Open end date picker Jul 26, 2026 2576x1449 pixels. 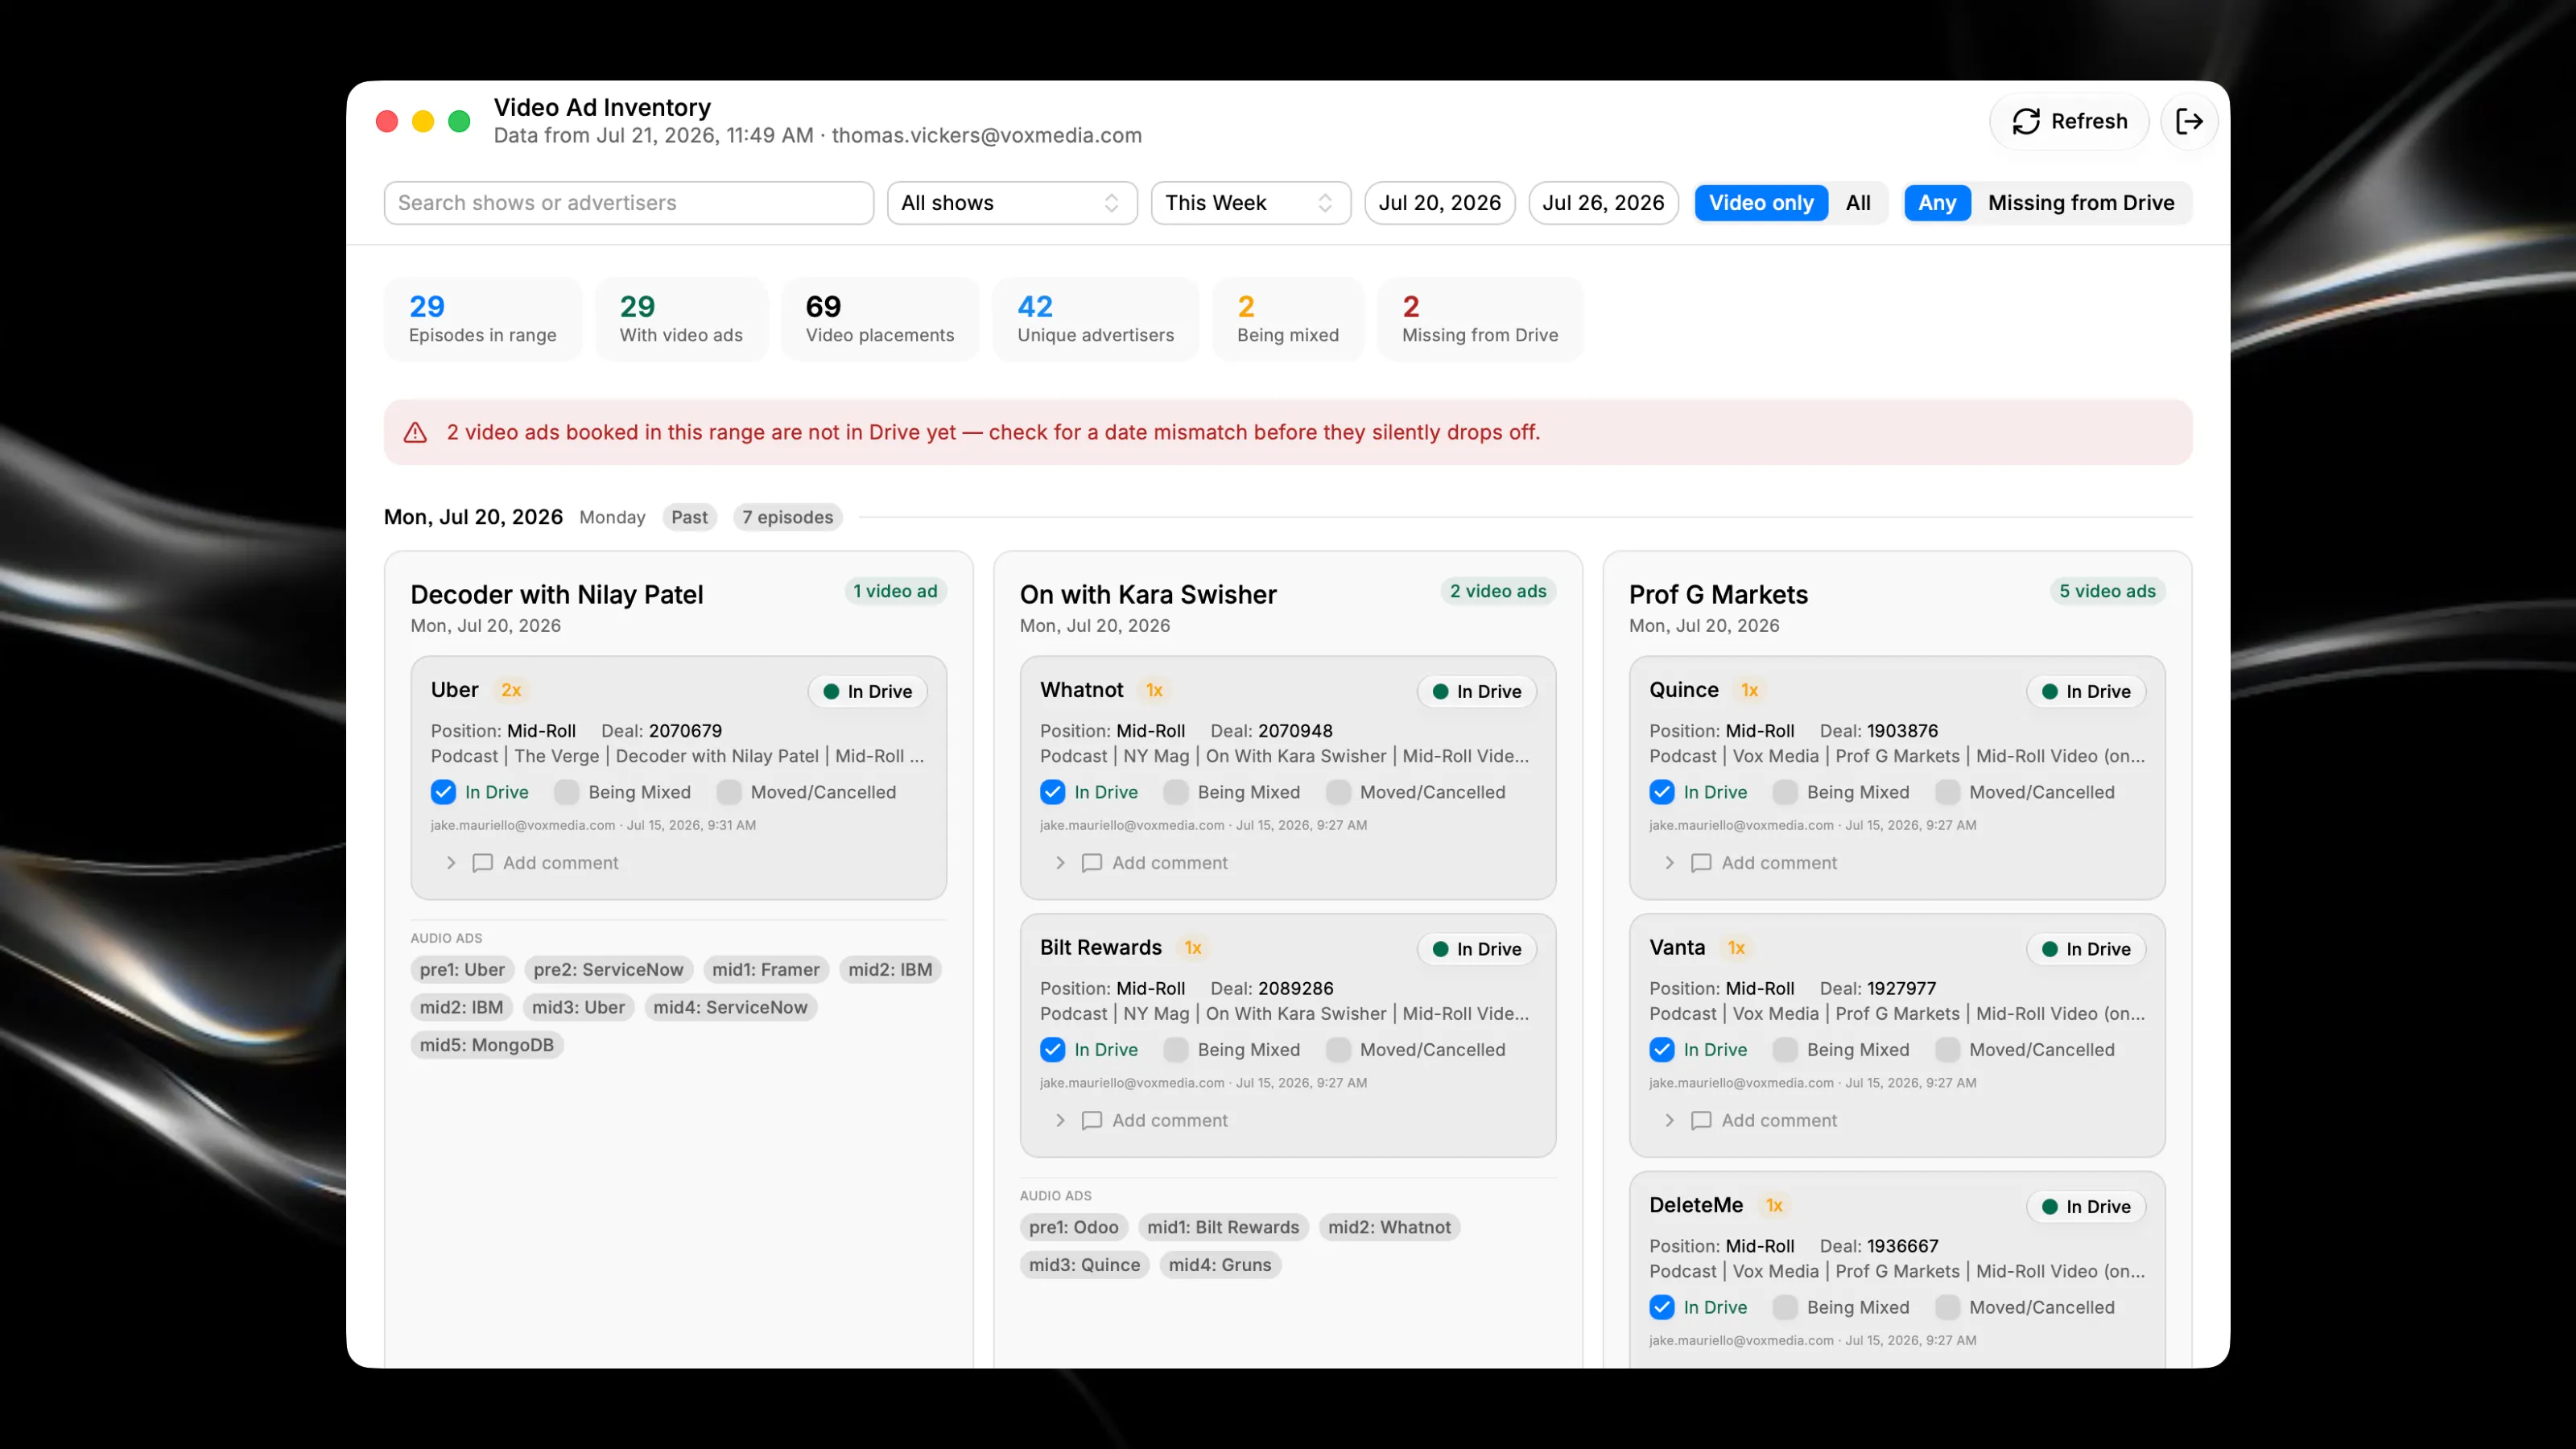(1603, 203)
